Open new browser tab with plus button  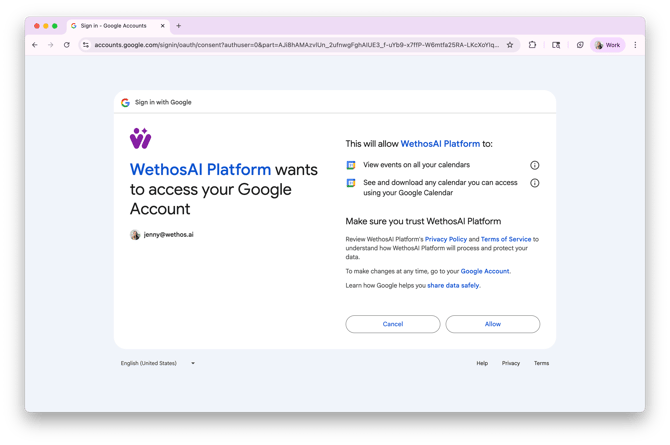179,26
